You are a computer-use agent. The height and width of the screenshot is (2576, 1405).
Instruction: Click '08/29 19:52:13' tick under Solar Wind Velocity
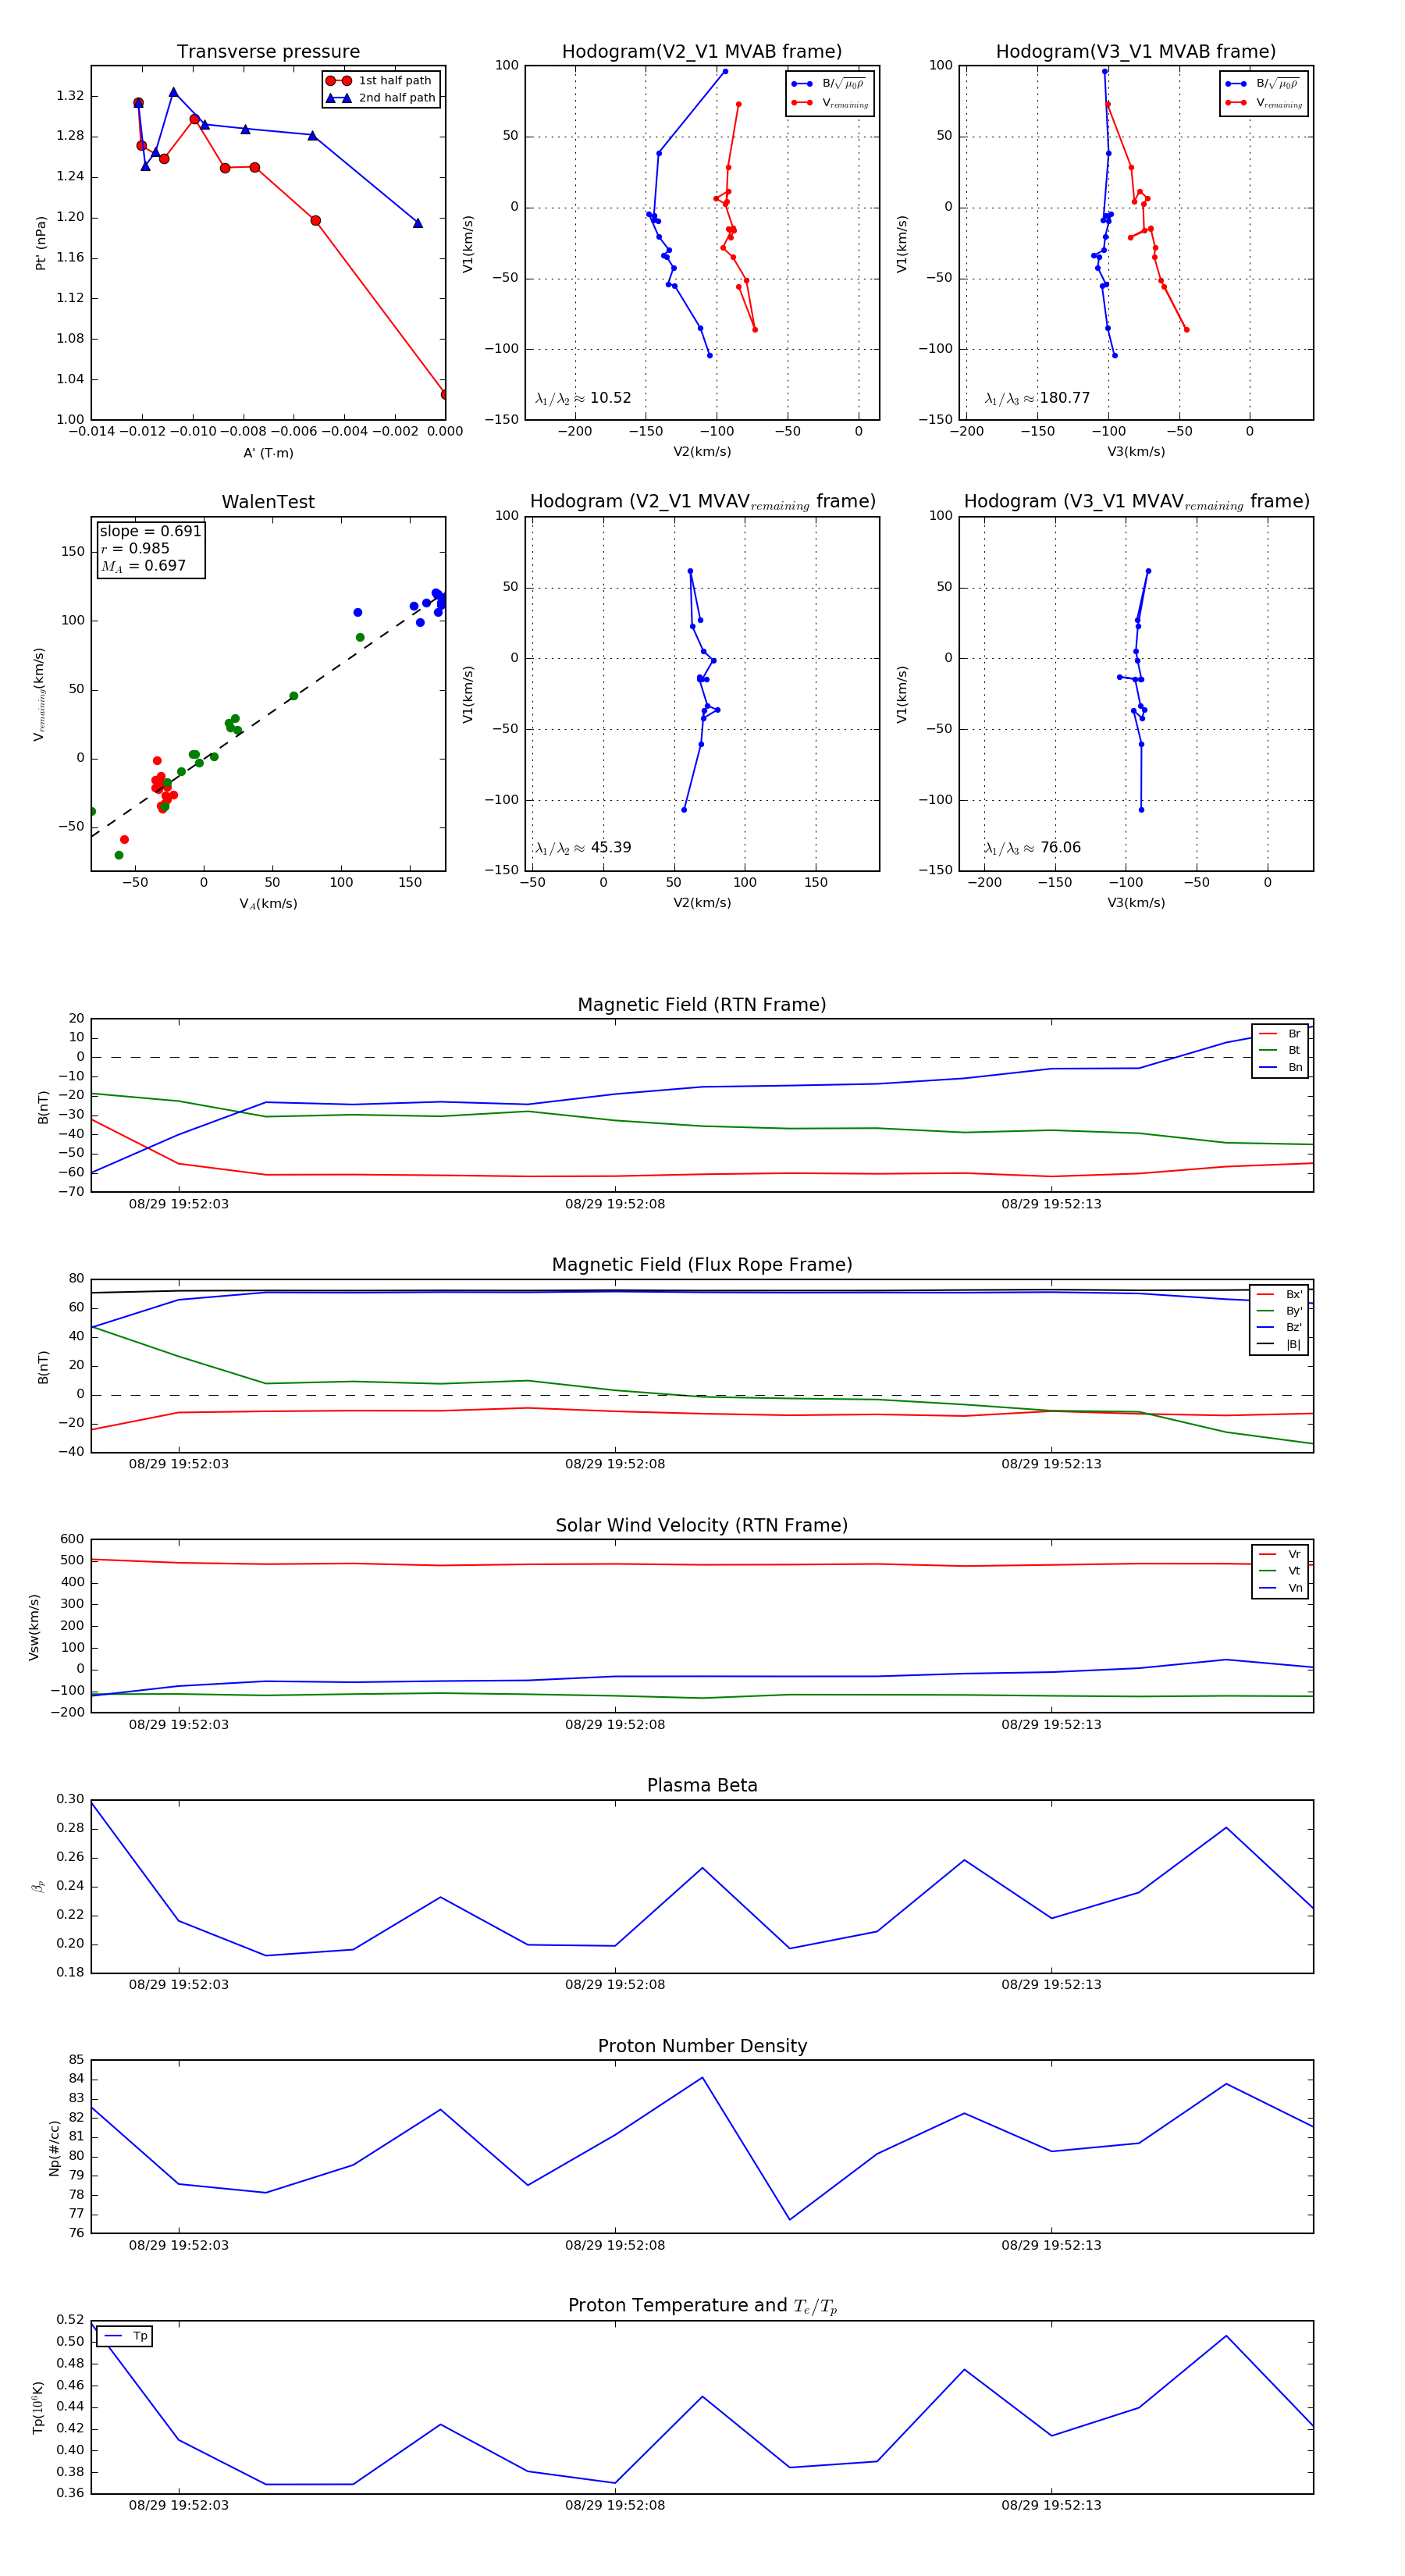pos(1051,1725)
